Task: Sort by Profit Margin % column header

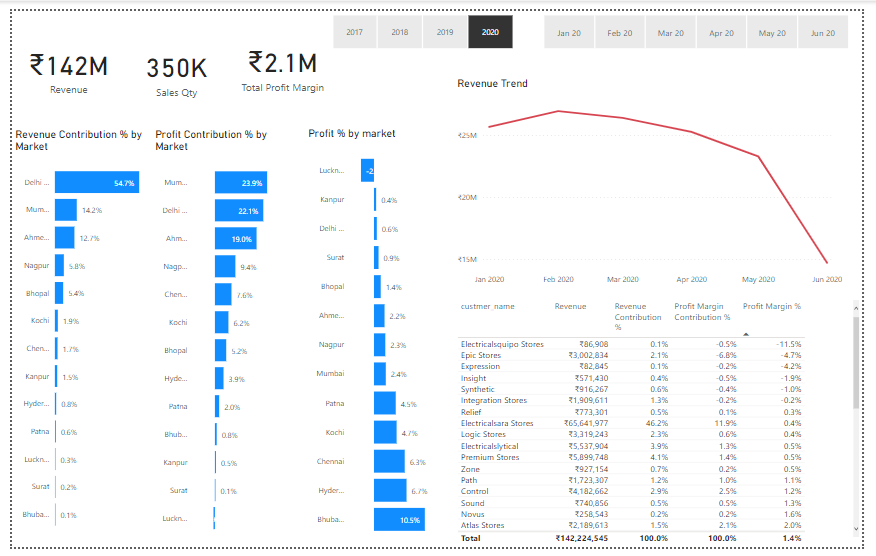Action: 772,306
